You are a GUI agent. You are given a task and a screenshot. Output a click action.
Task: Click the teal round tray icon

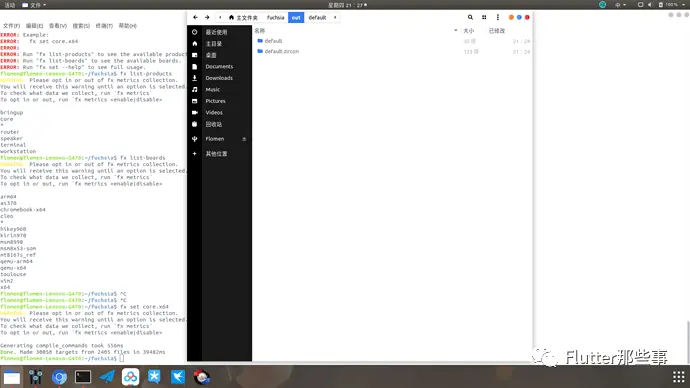[x=602, y=5]
